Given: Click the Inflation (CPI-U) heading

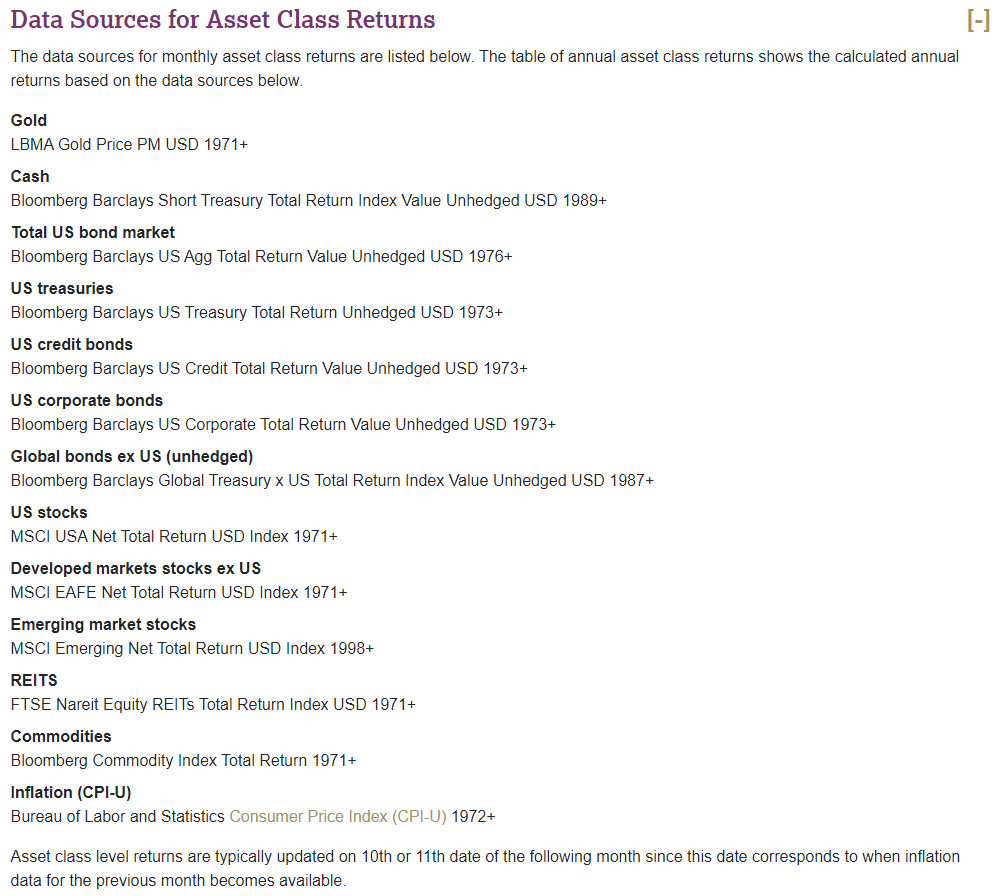Looking at the screenshot, I should coord(71,792).
